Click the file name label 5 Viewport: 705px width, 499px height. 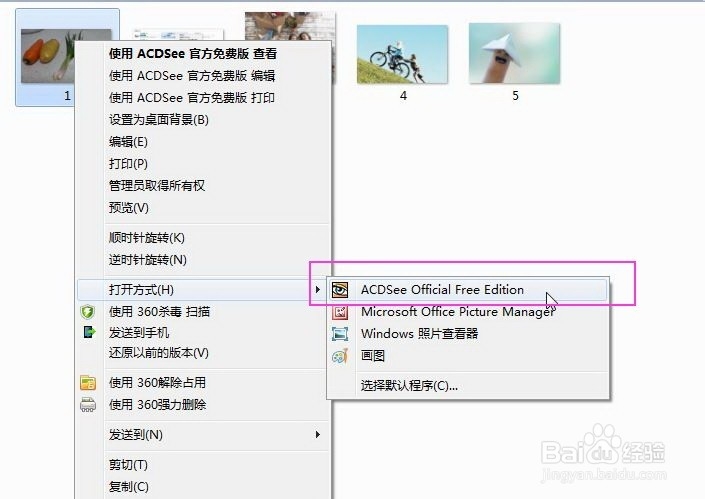(x=515, y=96)
